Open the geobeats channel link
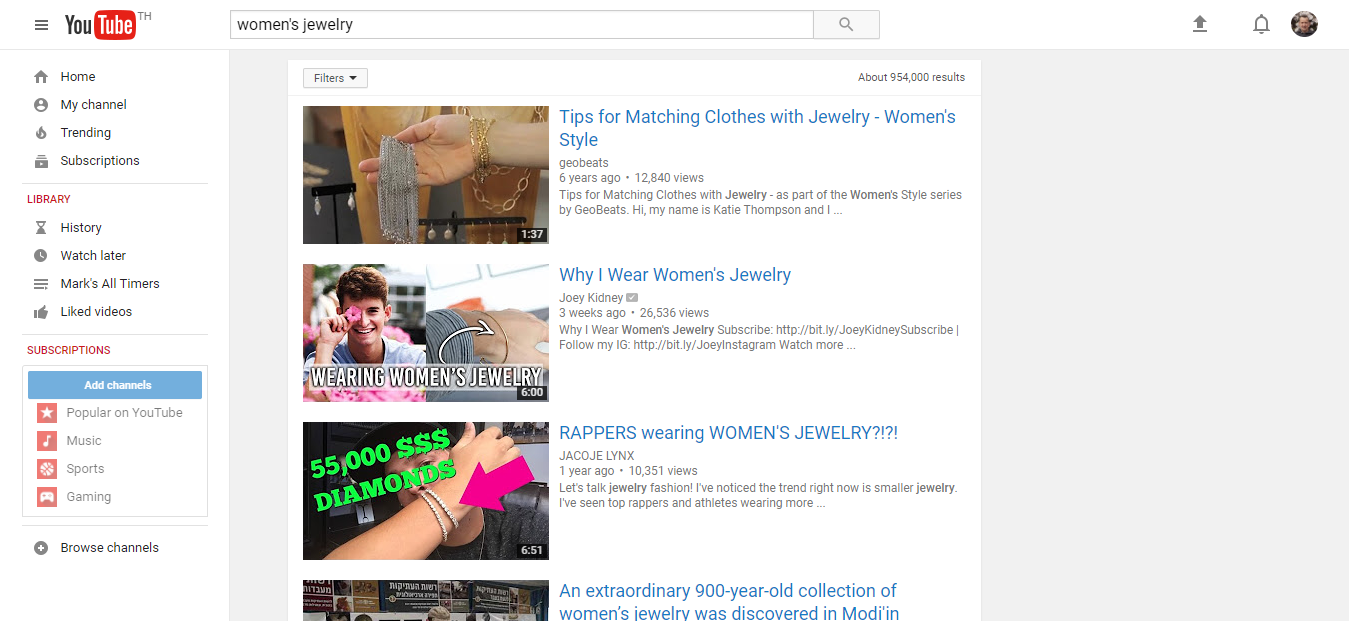The width and height of the screenshot is (1349, 621). click(x=584, y=163)
